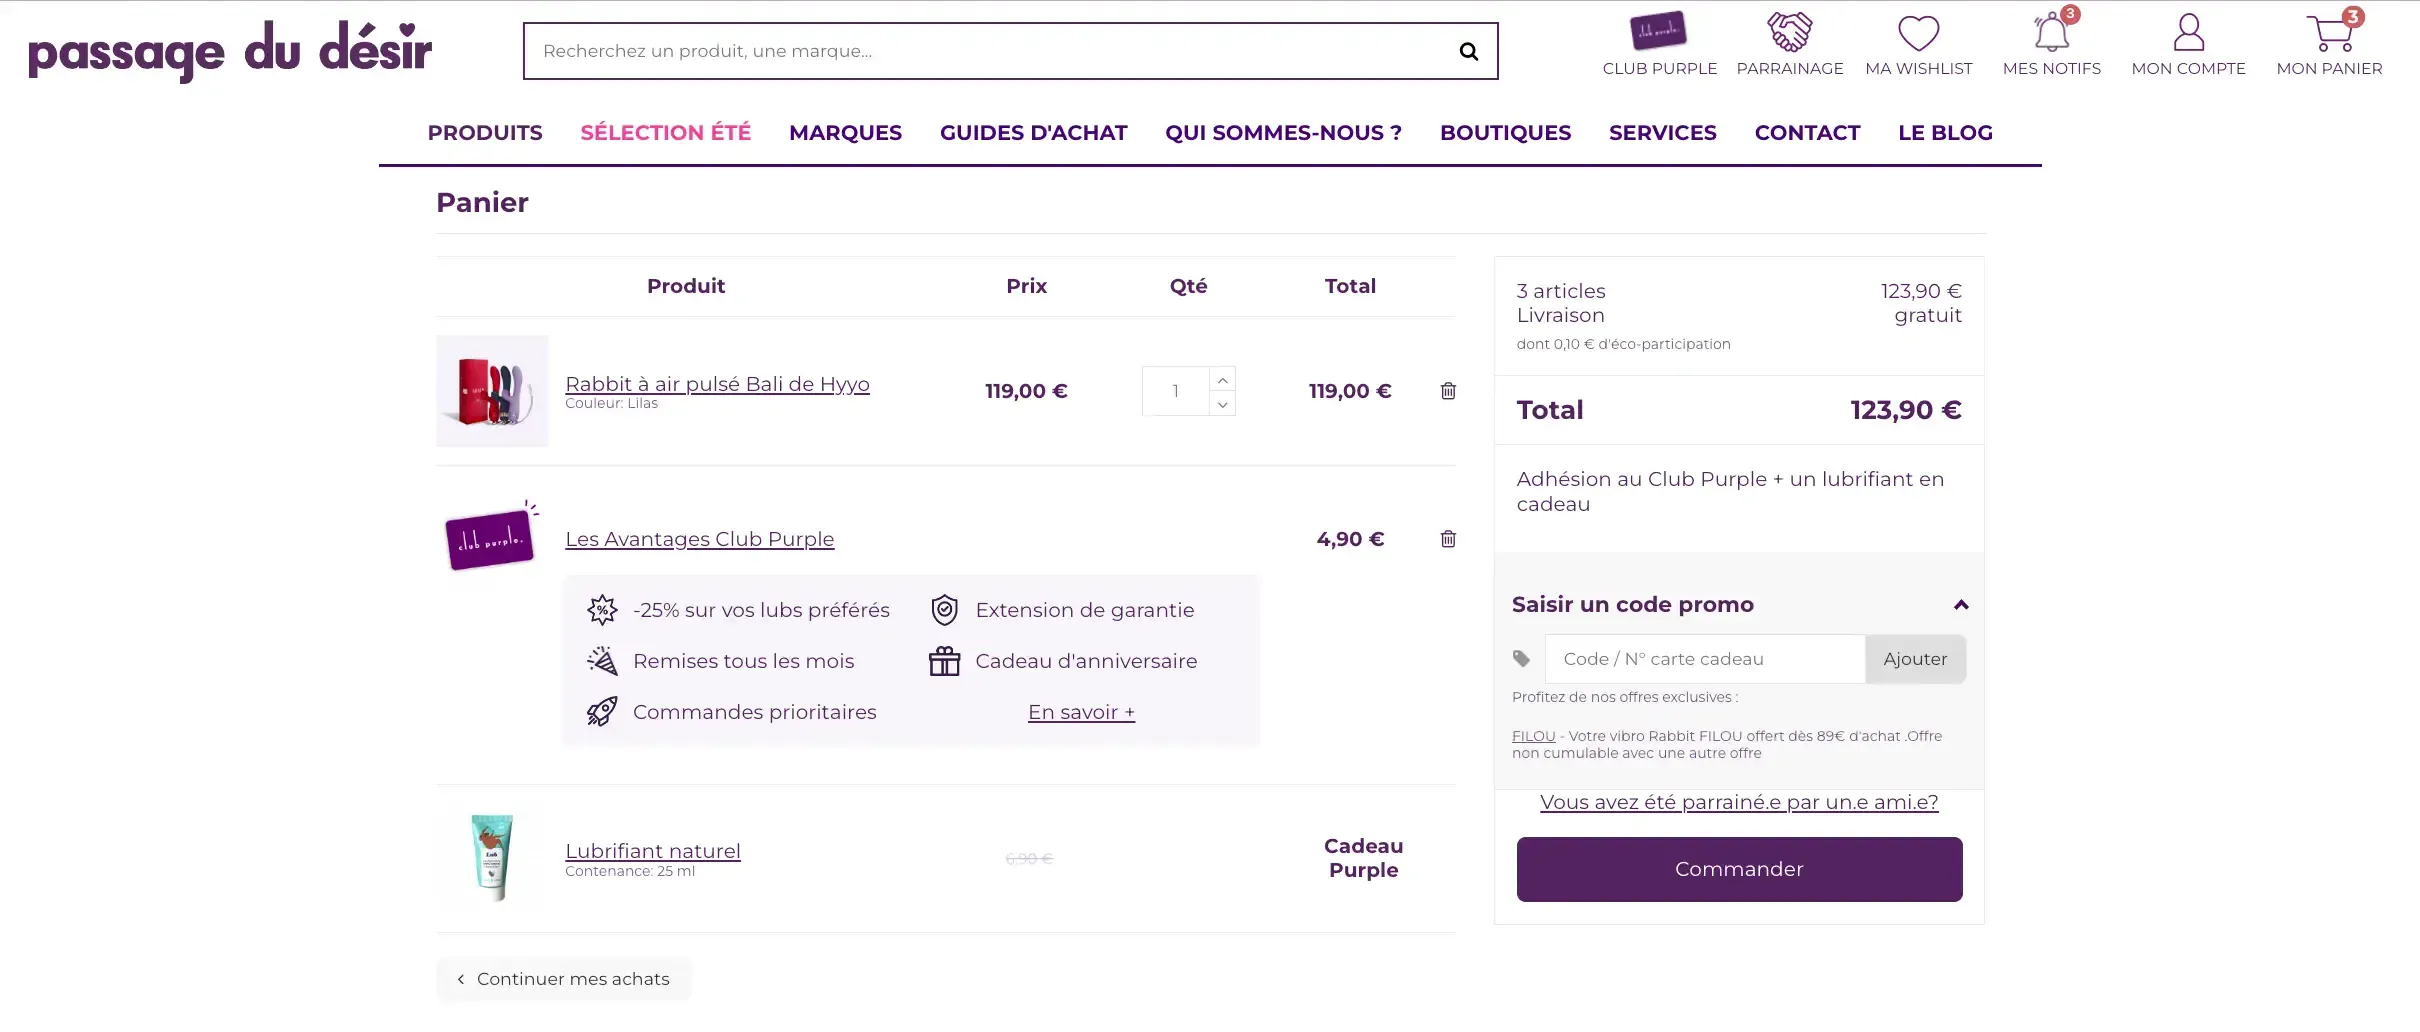Open the Lubrifiant naturel tube thumbnail
The height and width of the screenshot is (1032, 2420).
(x=492, y=858)
